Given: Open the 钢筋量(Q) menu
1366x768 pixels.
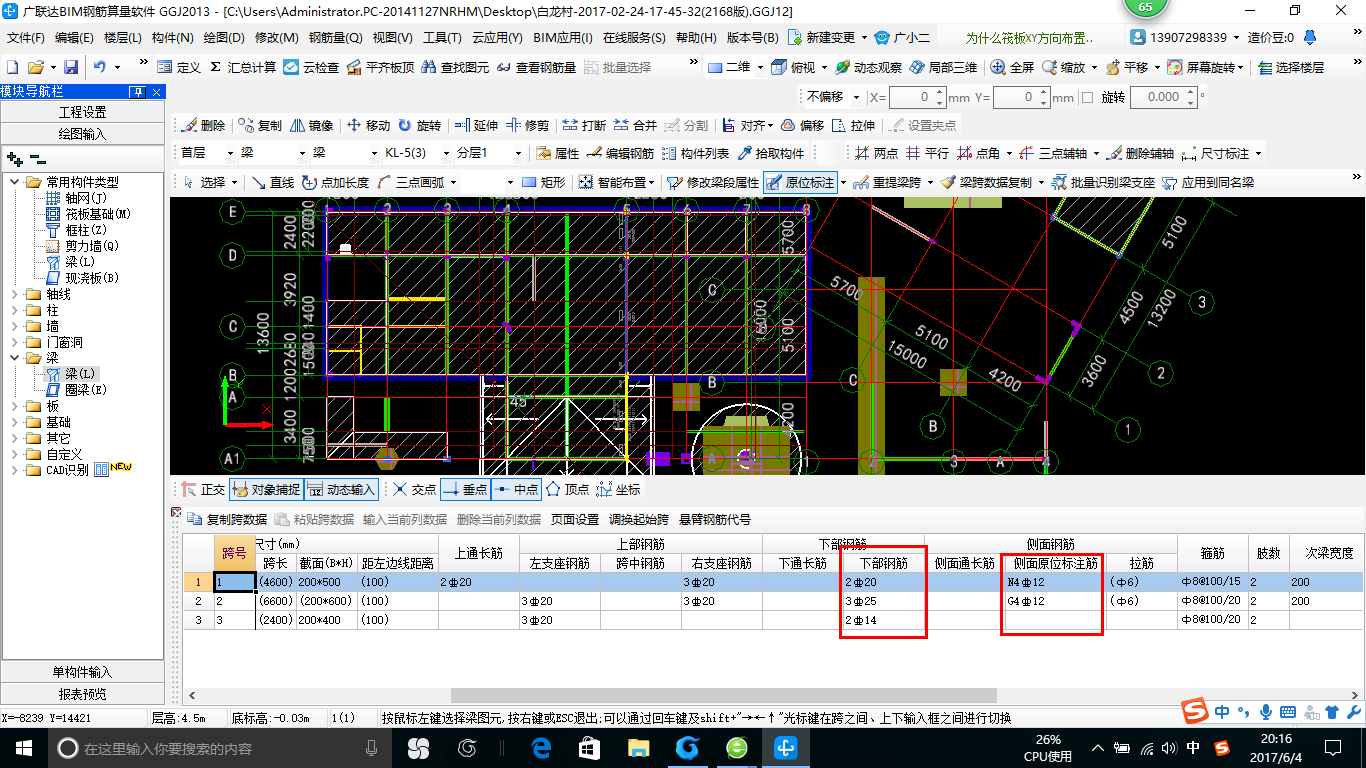Looking at the screenshot, I should pyautogui.click(x=336, y=38).
